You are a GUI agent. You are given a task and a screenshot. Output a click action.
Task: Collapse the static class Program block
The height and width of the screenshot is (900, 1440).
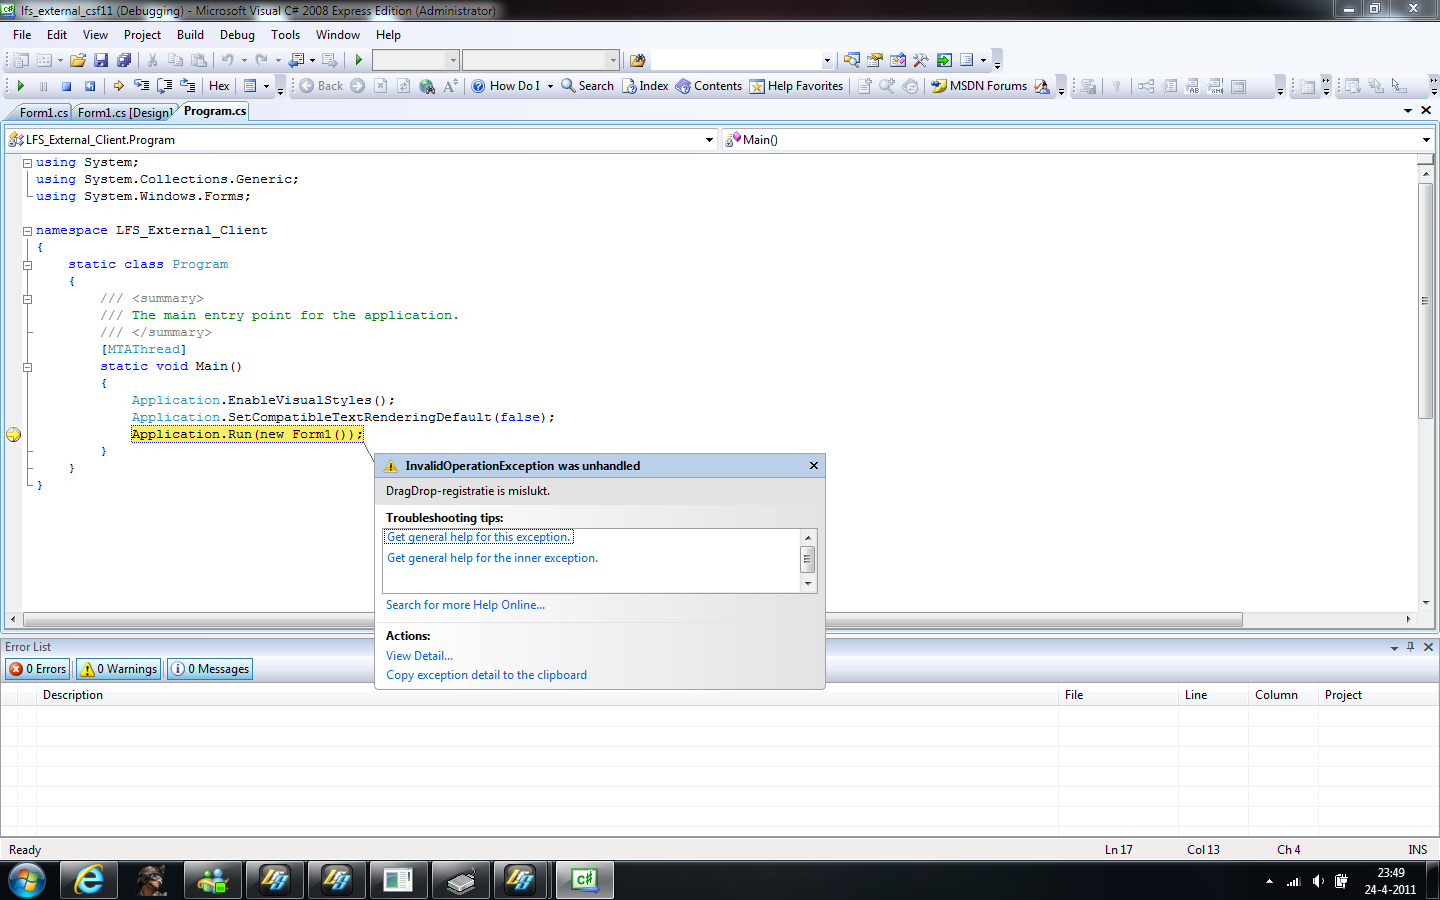(x=27, y=264)
